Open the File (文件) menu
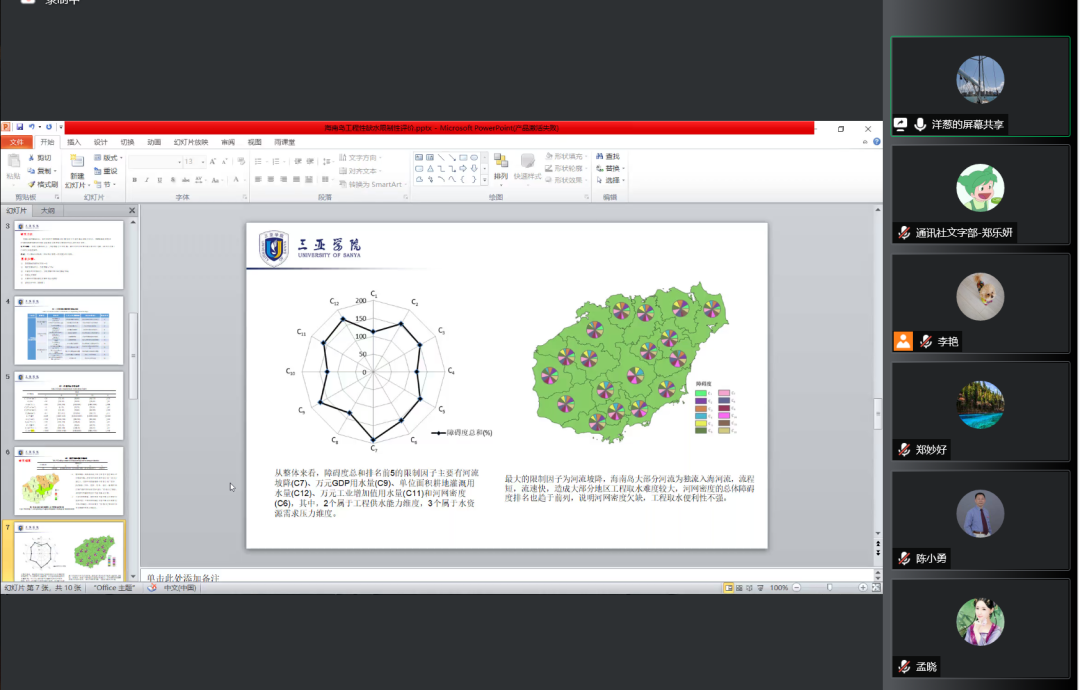Screen dimensions: 1080x690 [16, 142]
